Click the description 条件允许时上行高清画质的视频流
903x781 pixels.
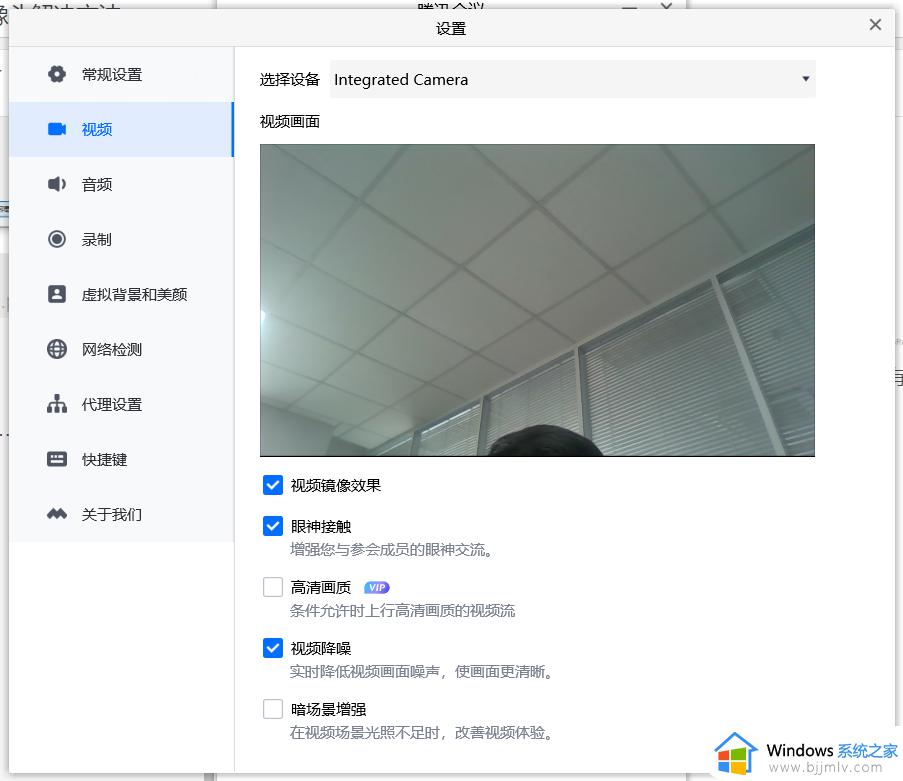(x=403, y=611)
